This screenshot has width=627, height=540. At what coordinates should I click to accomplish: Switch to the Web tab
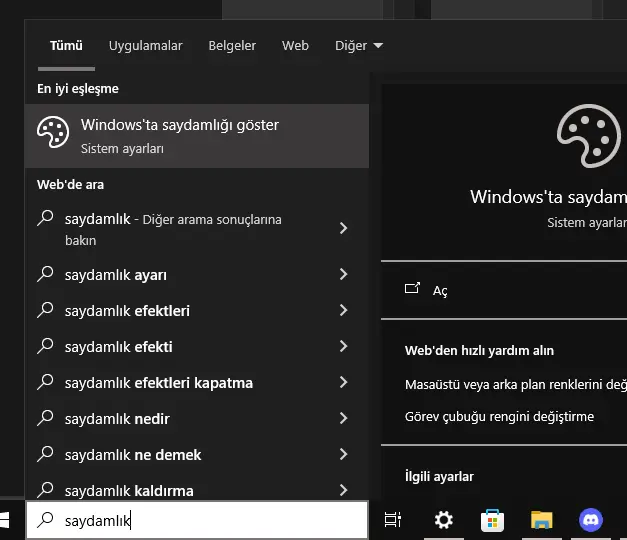295,46
